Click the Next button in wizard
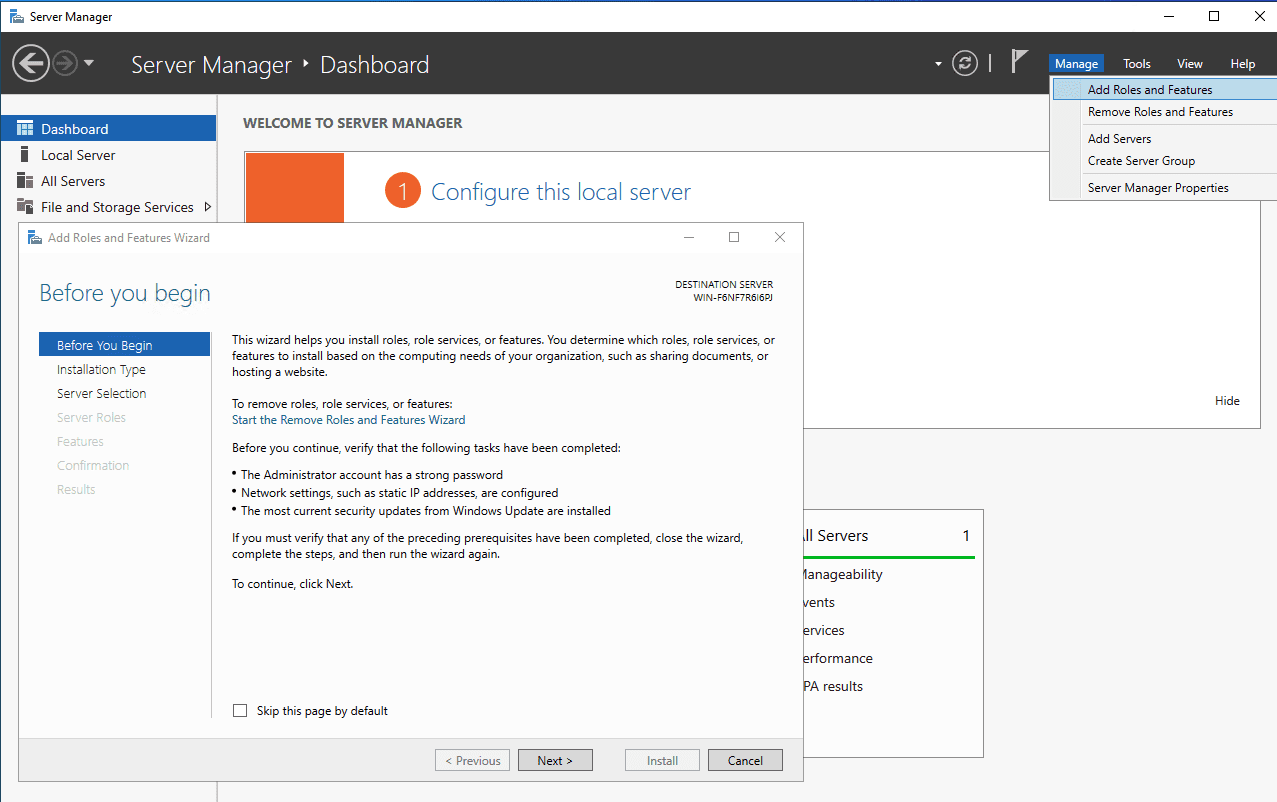 pyautogui.click(x=555, y=761)
